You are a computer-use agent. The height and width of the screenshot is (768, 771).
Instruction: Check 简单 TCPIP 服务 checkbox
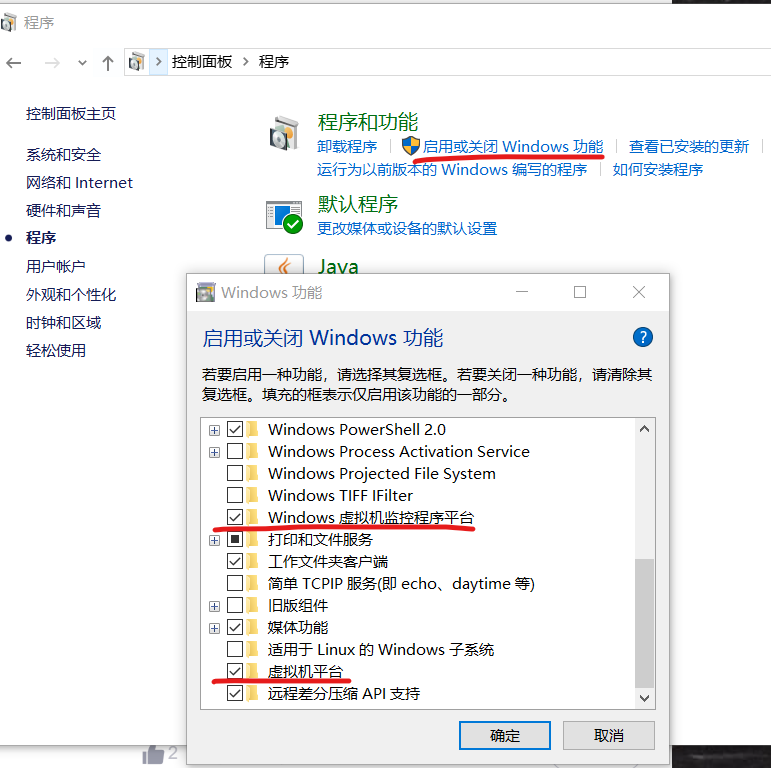(235, 583)
